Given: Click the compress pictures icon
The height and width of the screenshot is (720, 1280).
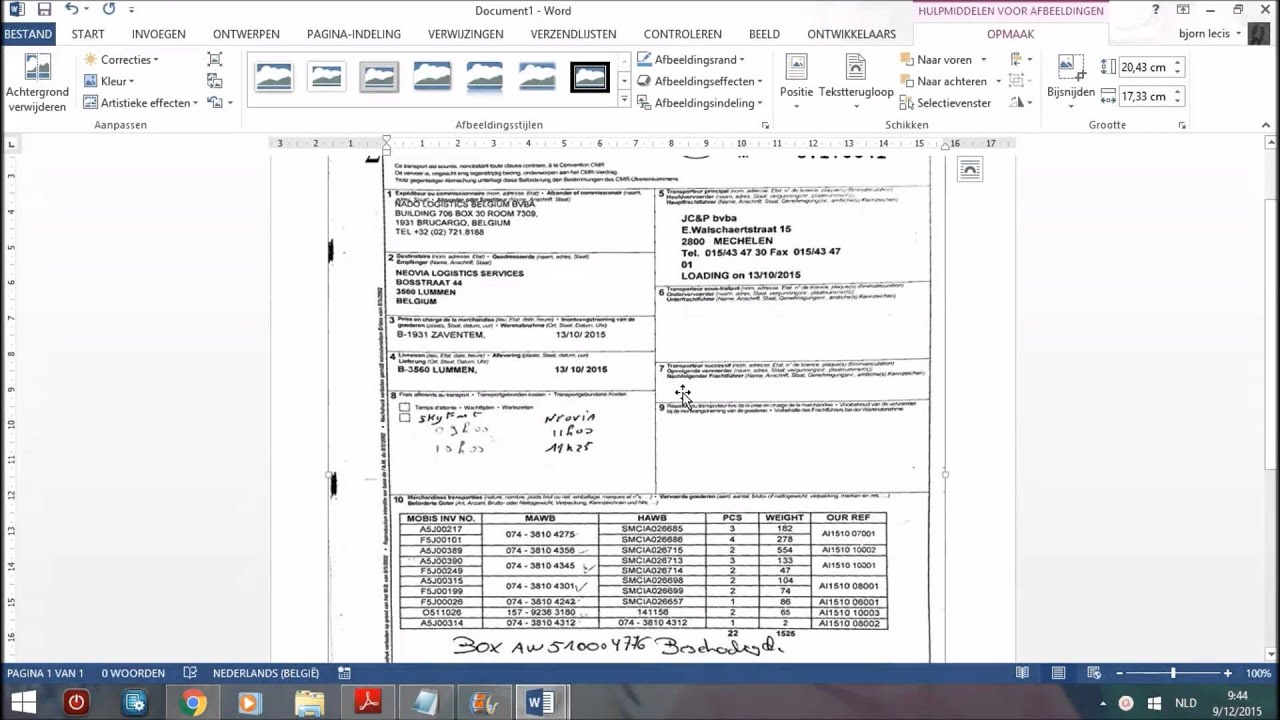Looking at the screenshot, I should [x=215, y=60].
